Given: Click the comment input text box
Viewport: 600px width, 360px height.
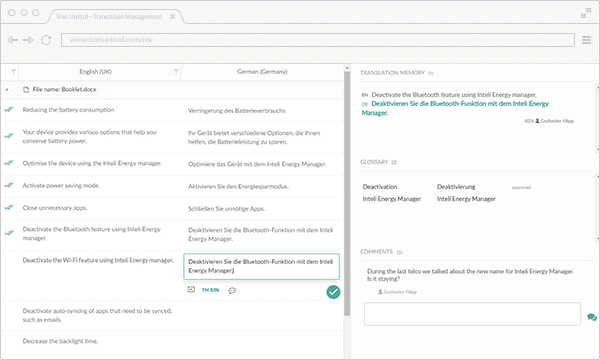Looking at the screenshot, I should tap(472, 314).
